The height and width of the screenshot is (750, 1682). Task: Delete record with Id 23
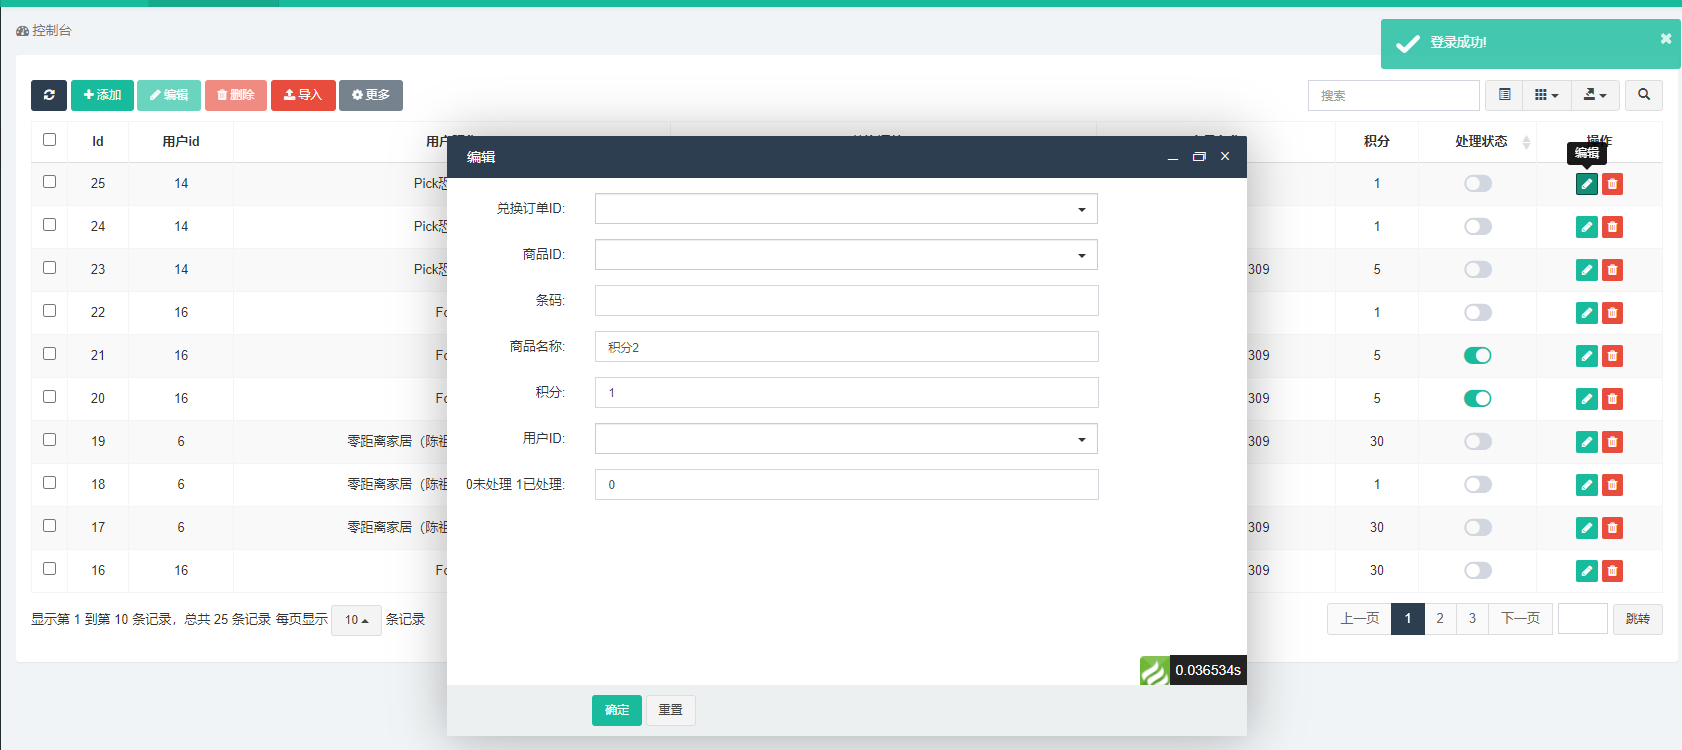pos(1612,270)
